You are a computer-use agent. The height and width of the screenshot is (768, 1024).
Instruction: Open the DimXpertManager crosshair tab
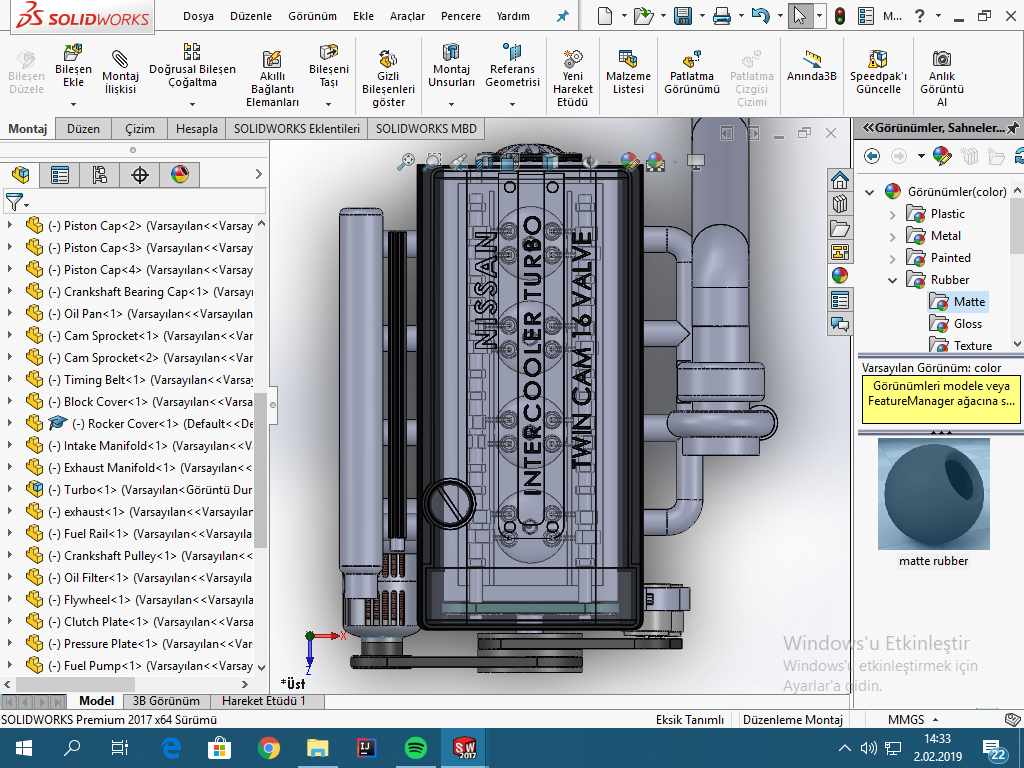[x=140, y=175]
